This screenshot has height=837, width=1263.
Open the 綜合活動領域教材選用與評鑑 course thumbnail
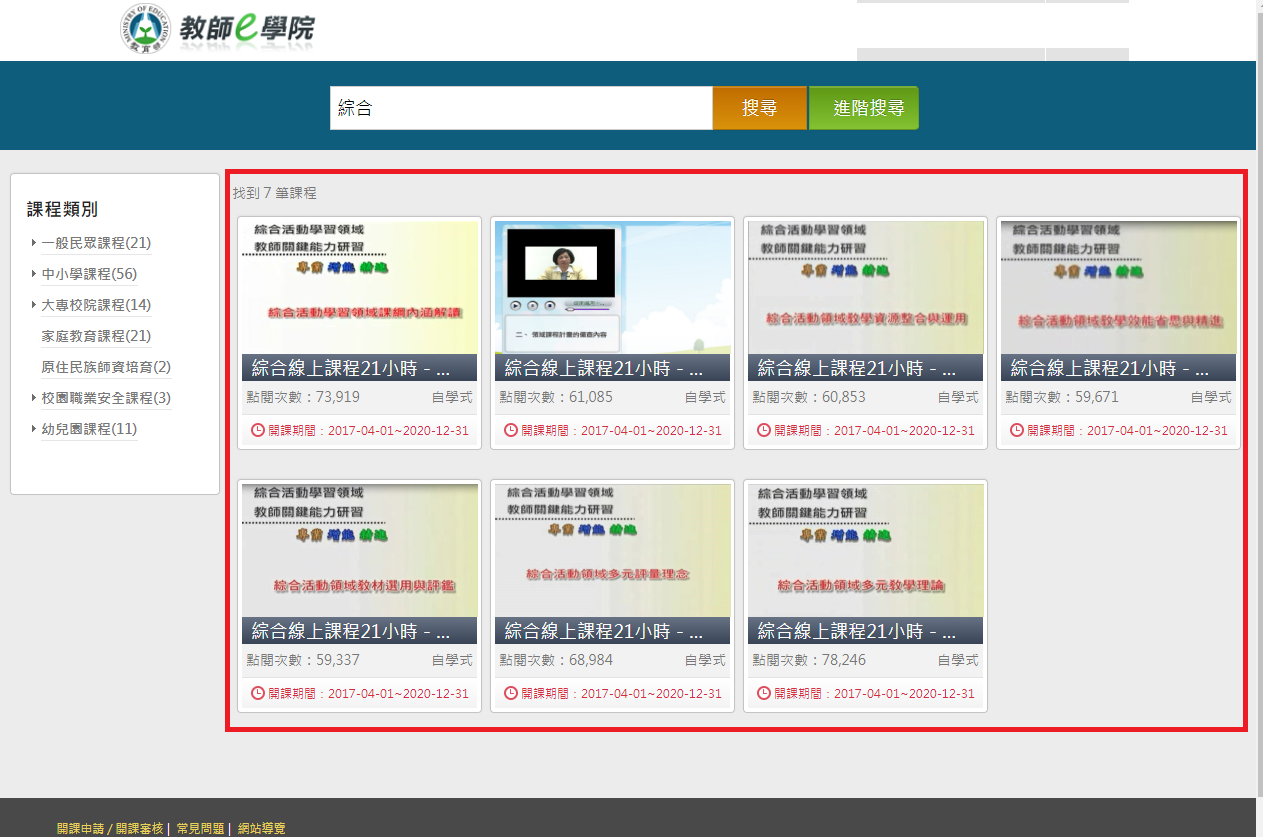coord(359,550)
